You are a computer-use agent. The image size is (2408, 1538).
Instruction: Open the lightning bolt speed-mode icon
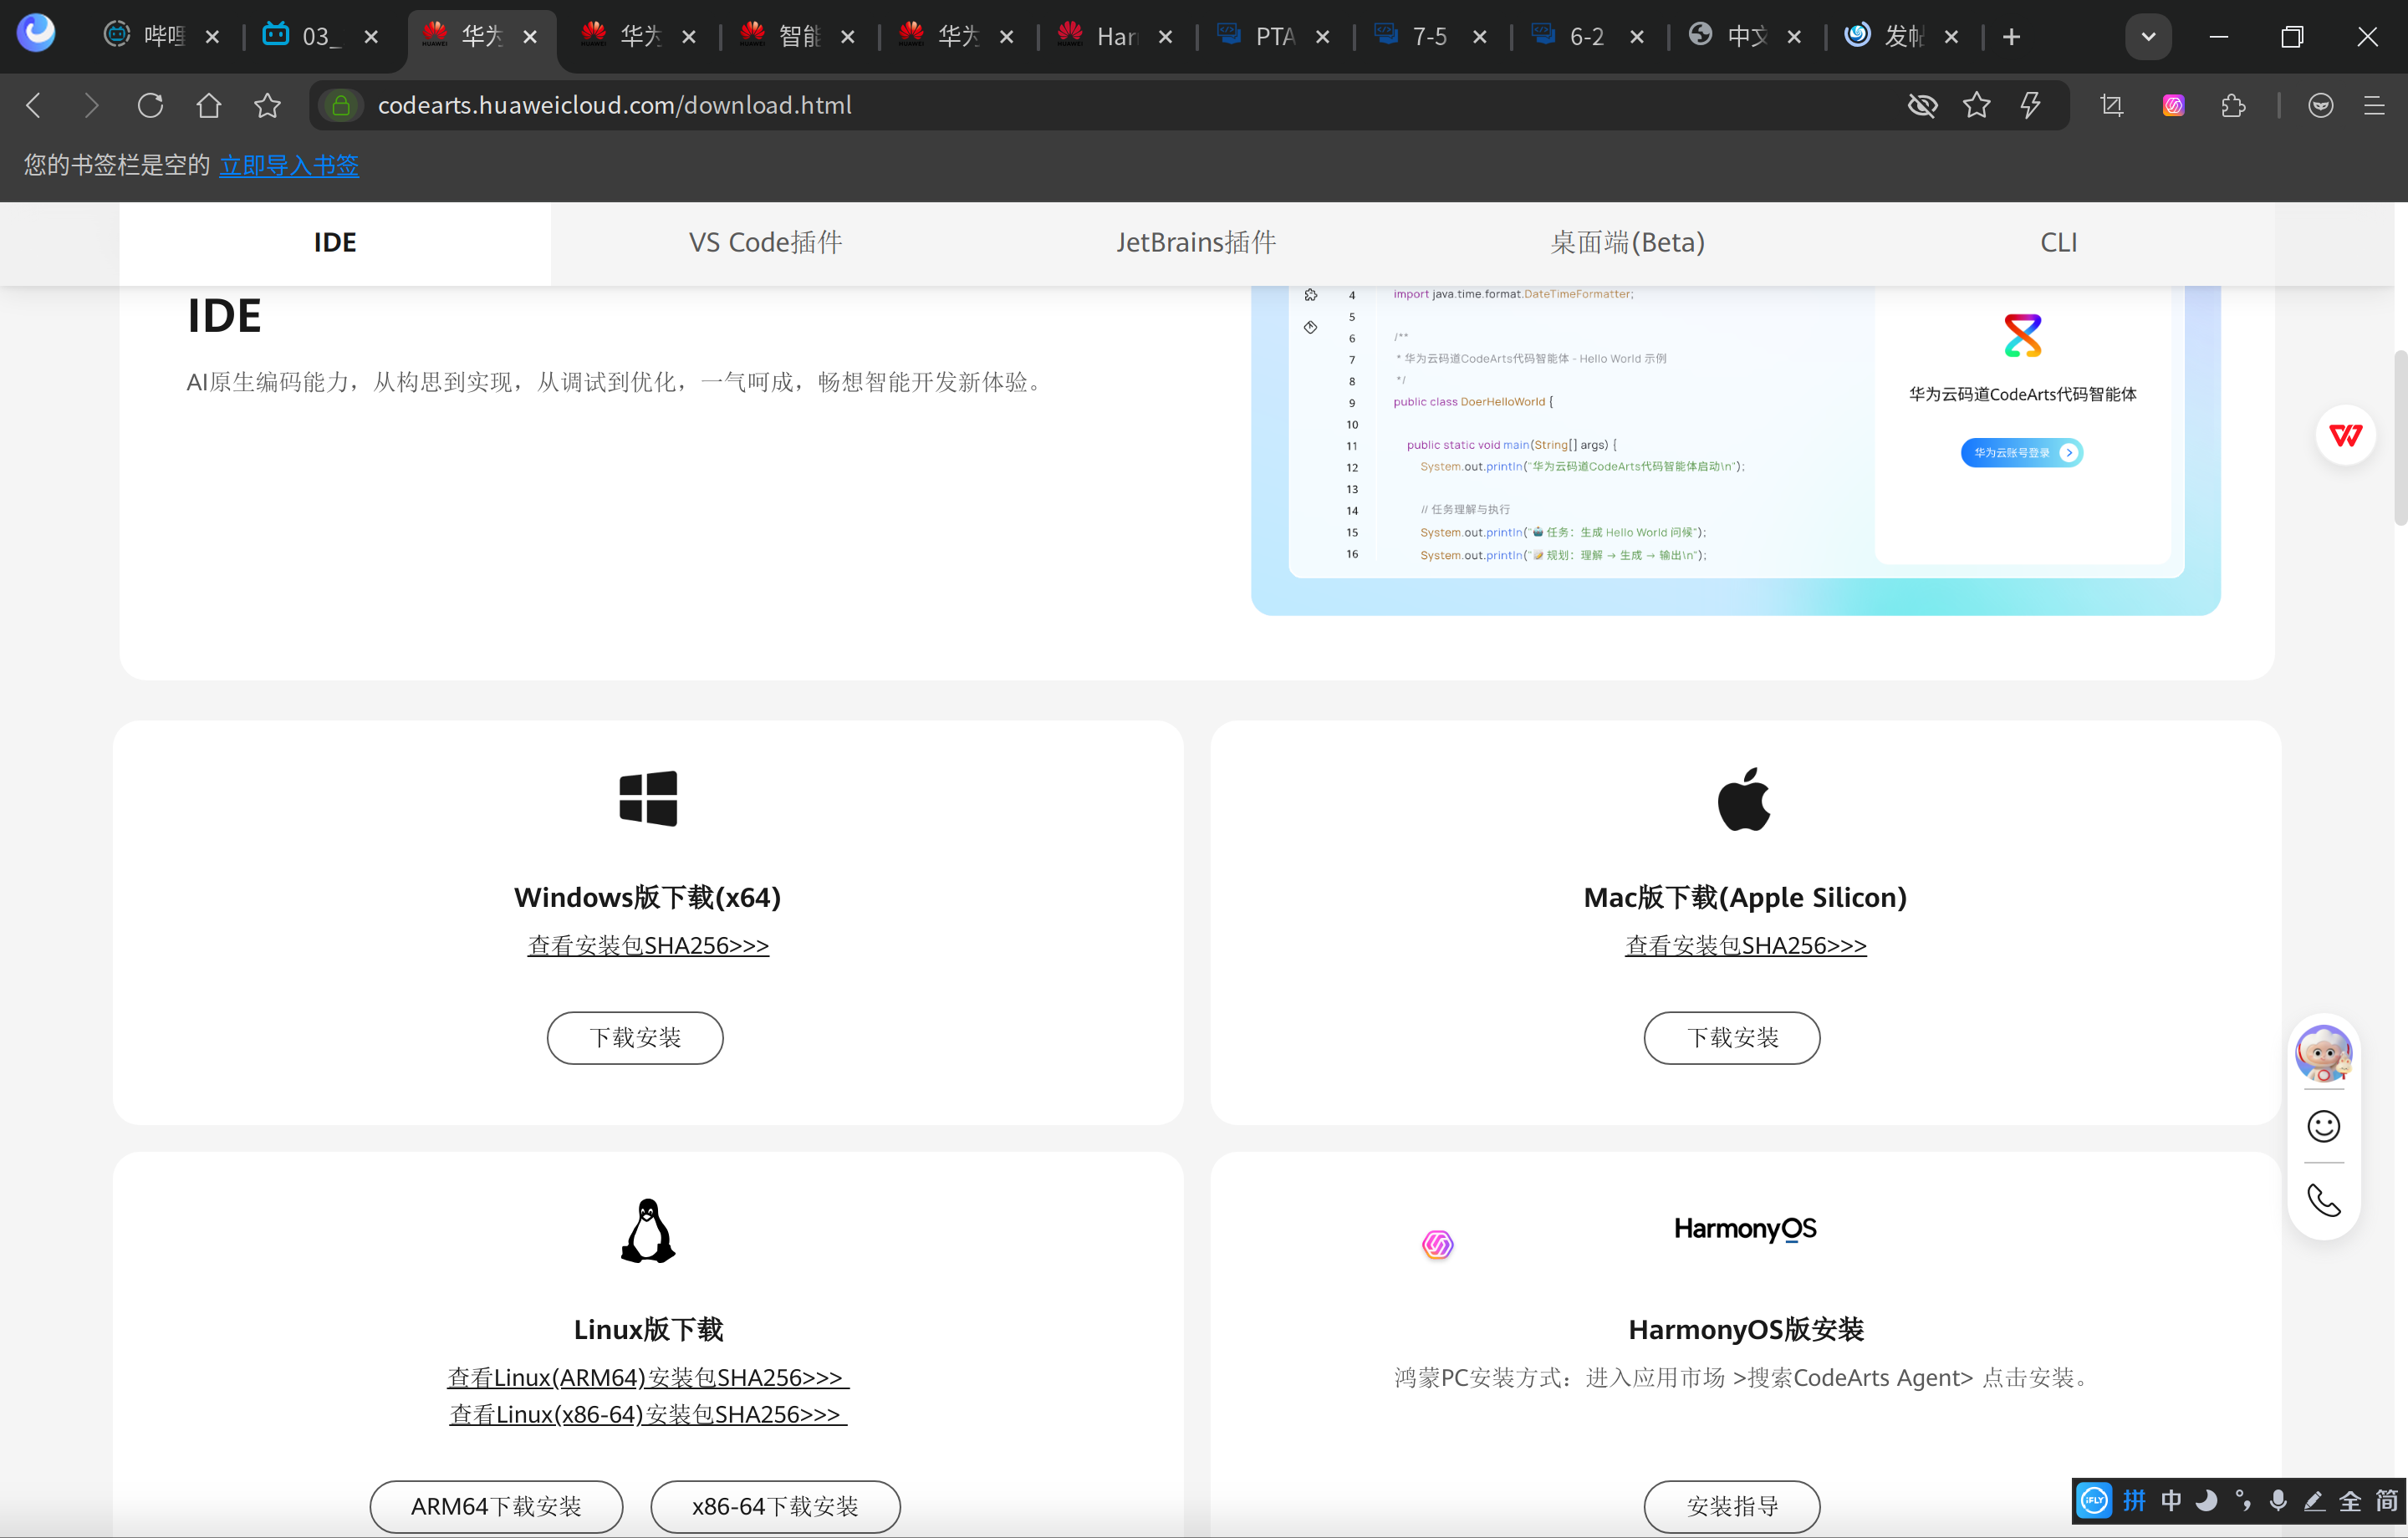point(2031,105)
